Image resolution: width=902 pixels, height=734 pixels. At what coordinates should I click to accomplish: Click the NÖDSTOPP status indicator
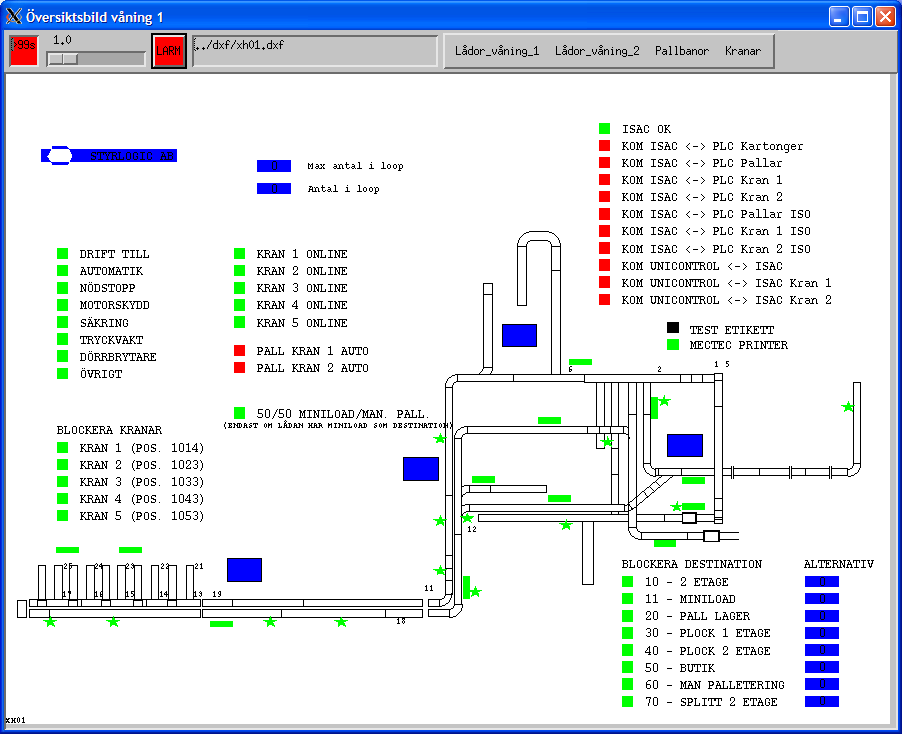click(63, 288)
